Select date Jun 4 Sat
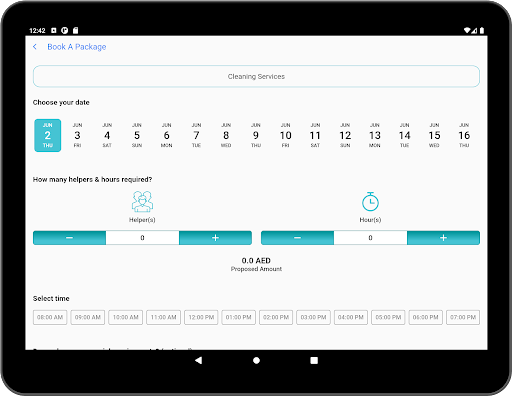The width and height of the screenshot is (512, 396). (107, 135)
